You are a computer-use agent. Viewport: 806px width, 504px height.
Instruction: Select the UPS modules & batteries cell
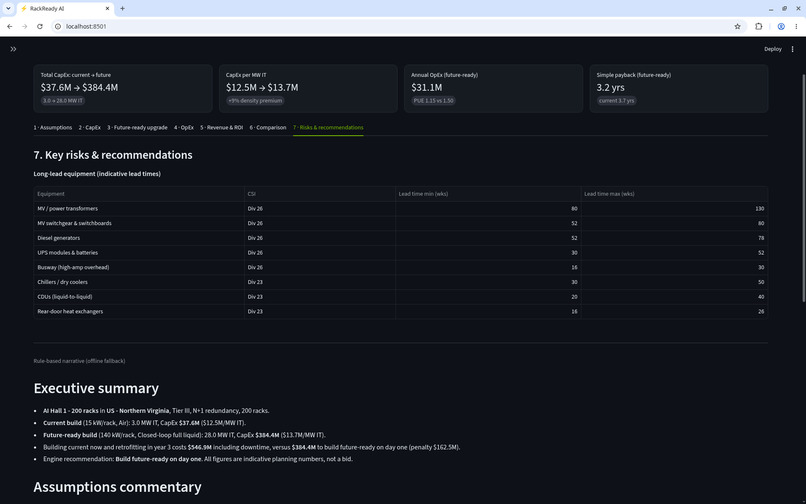[139, 253]
